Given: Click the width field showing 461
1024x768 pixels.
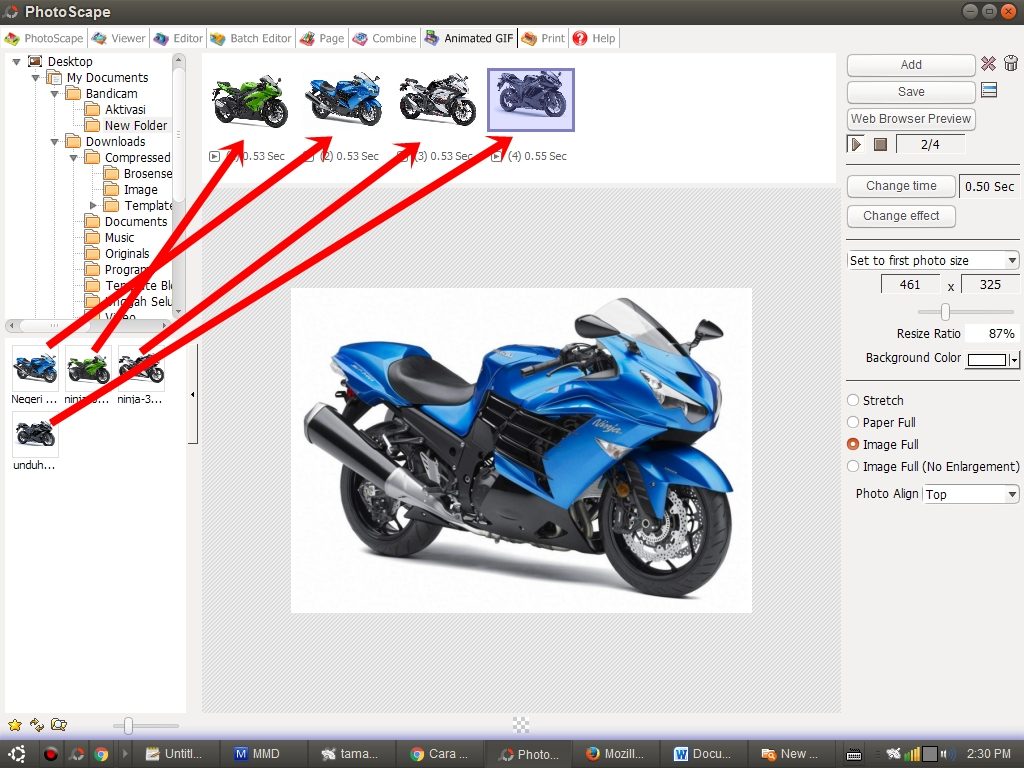Looking at the screenshot, I should [x=910, y=285].
